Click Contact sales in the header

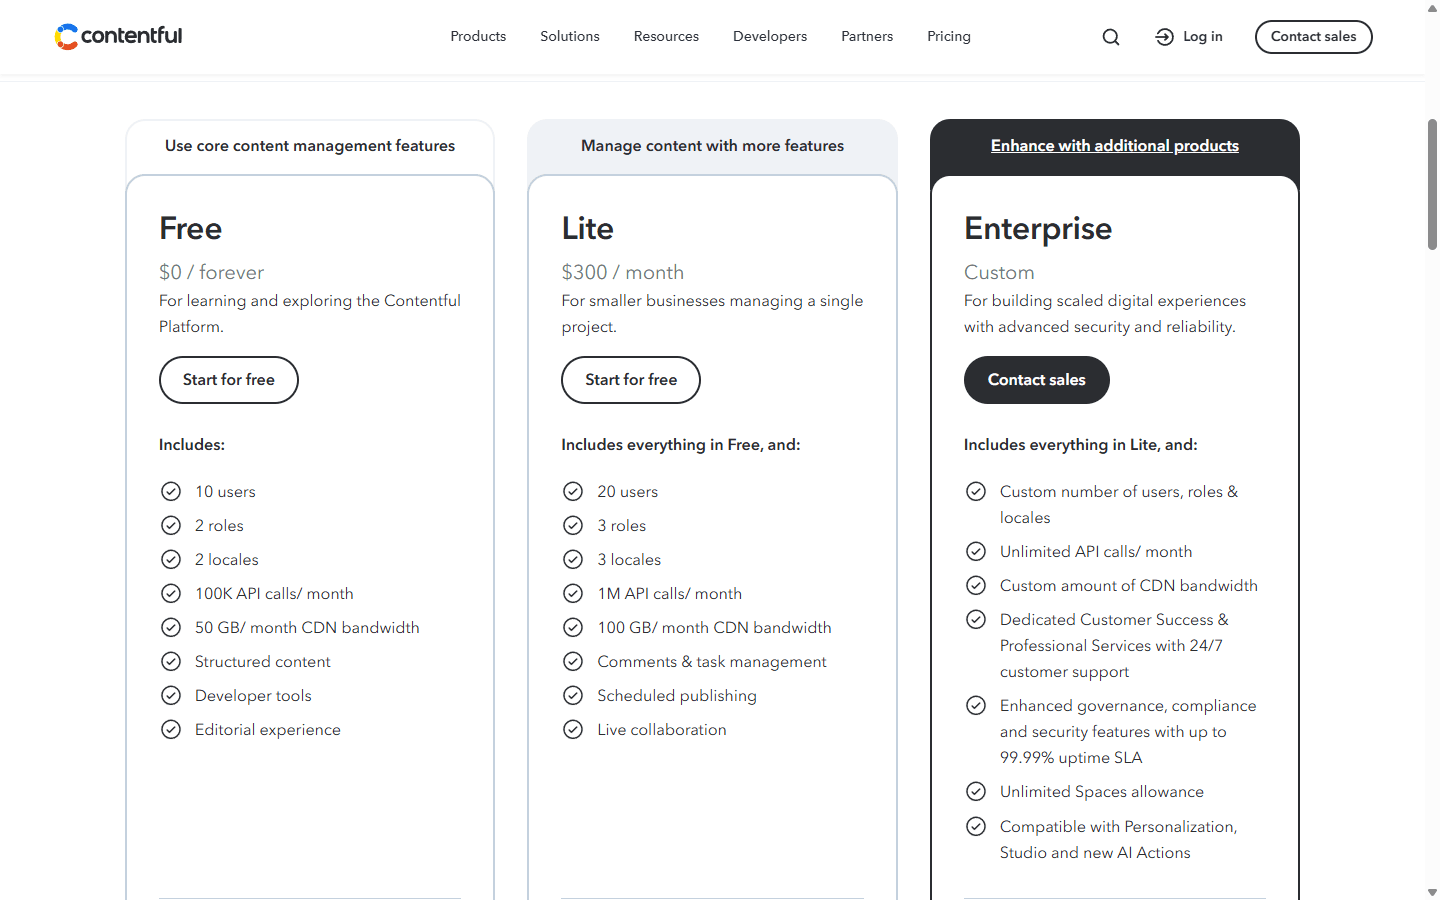tap(1314, 37)
